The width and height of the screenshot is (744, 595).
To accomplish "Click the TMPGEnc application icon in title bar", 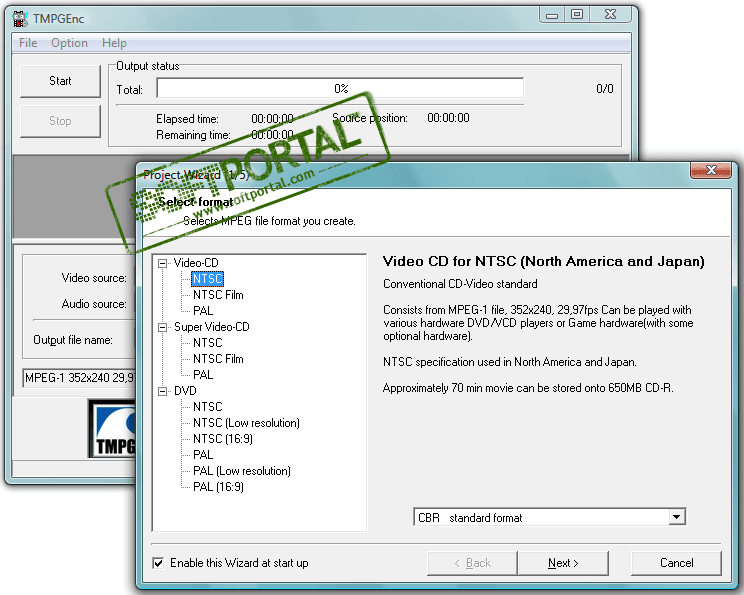I will point(20,19).
